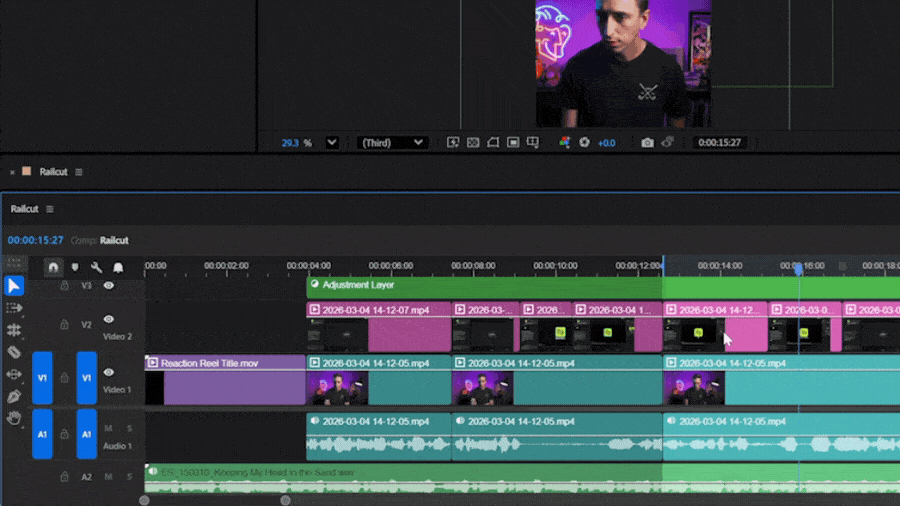Click the left handle of timeline zoom scrollbar

144,500
